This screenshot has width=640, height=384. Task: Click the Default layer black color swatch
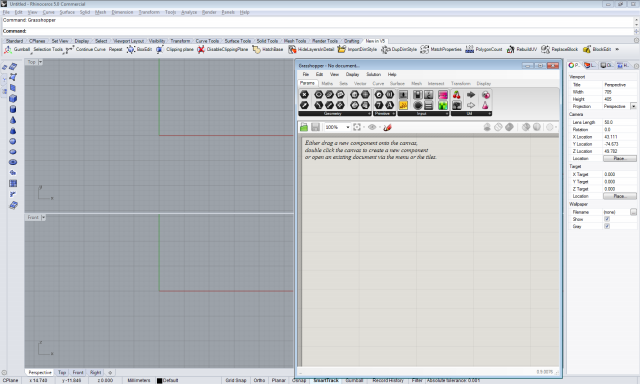[160, 381]
